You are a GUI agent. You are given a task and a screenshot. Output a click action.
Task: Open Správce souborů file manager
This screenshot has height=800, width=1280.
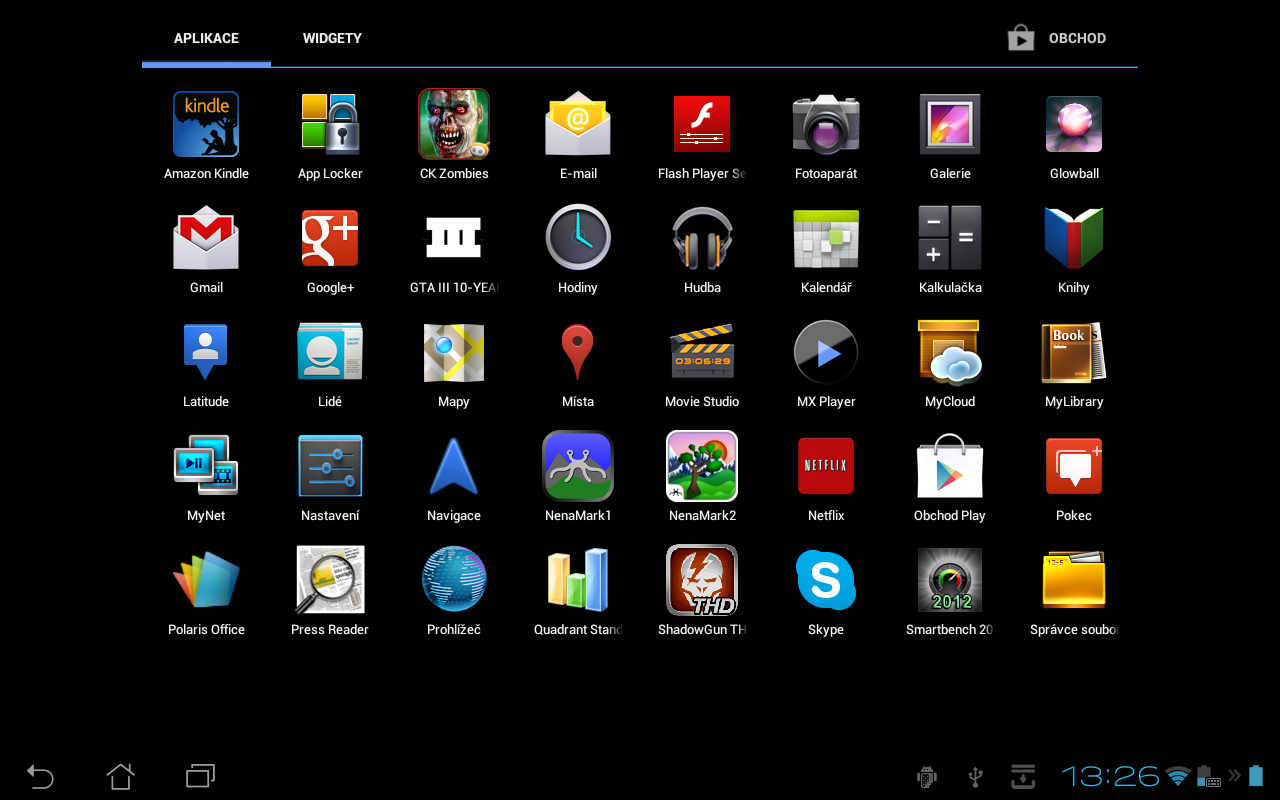(1074, 580)
